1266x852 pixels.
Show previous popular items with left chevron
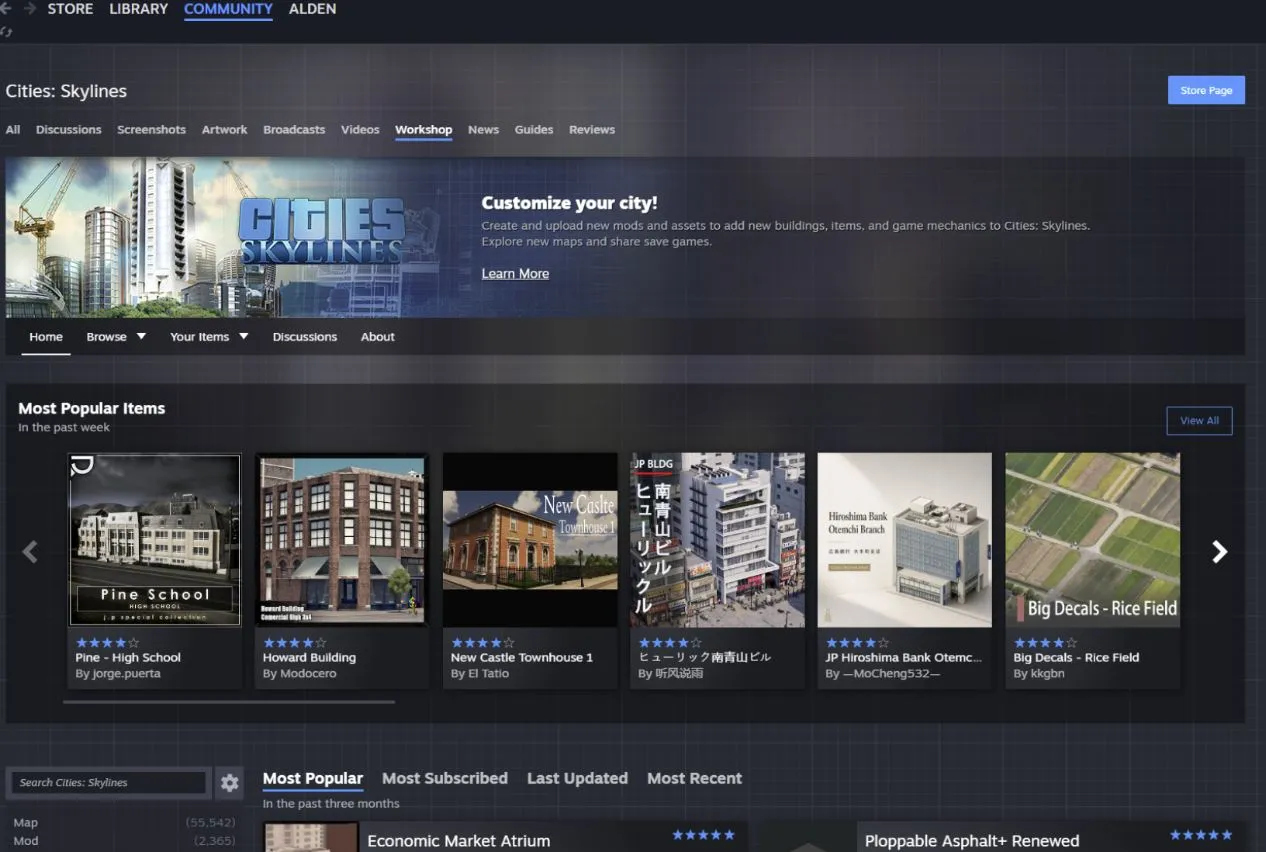pos(30,552)
